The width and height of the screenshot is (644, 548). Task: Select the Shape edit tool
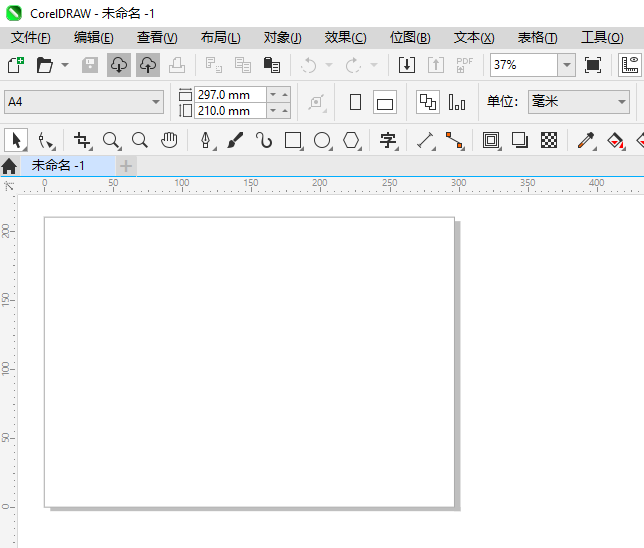click(x=46, y=140)
